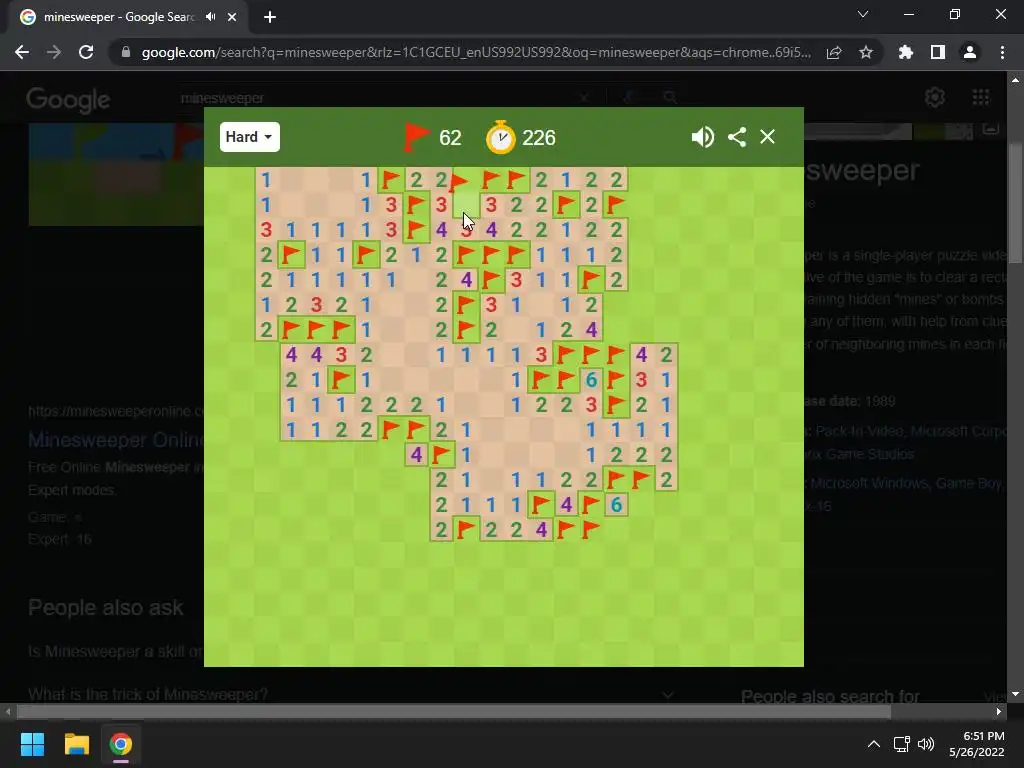Click the stopwatch timer icon

(501, 137)
